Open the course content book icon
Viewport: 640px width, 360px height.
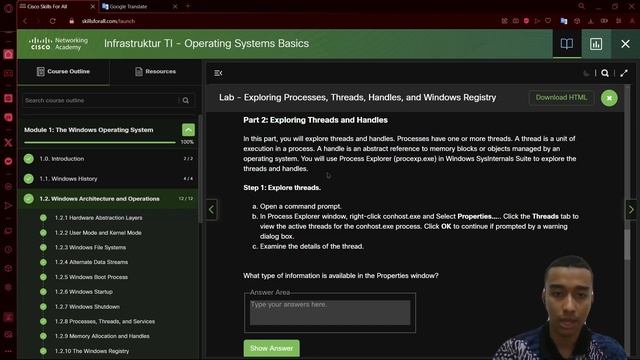point(567,44)
